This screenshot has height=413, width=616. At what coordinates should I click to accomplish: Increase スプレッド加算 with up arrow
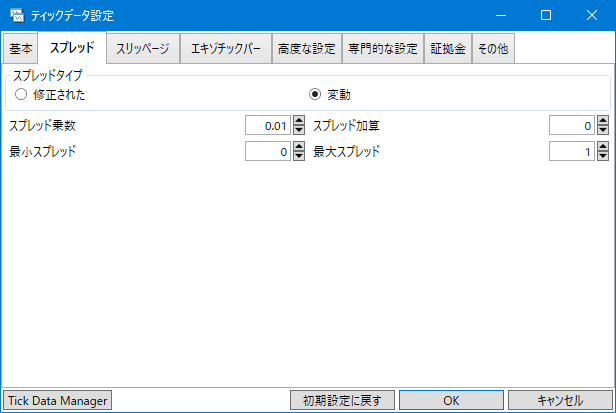pos(603,120)
